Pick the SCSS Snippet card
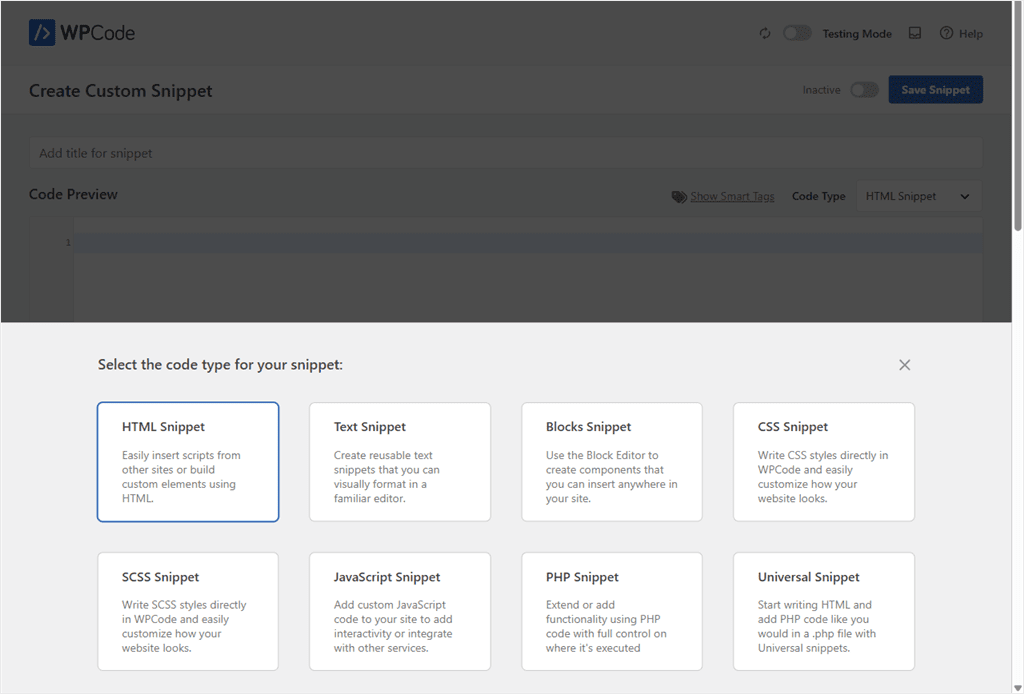The width and height of the screenshot is (1024, 694). pos(188,612)
